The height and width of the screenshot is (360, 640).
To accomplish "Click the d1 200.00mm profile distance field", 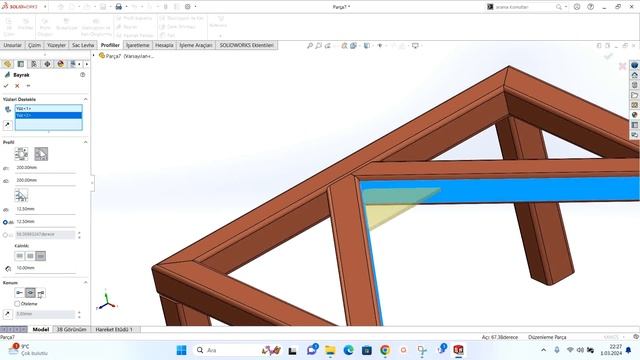I will click(x=45, y=168).
